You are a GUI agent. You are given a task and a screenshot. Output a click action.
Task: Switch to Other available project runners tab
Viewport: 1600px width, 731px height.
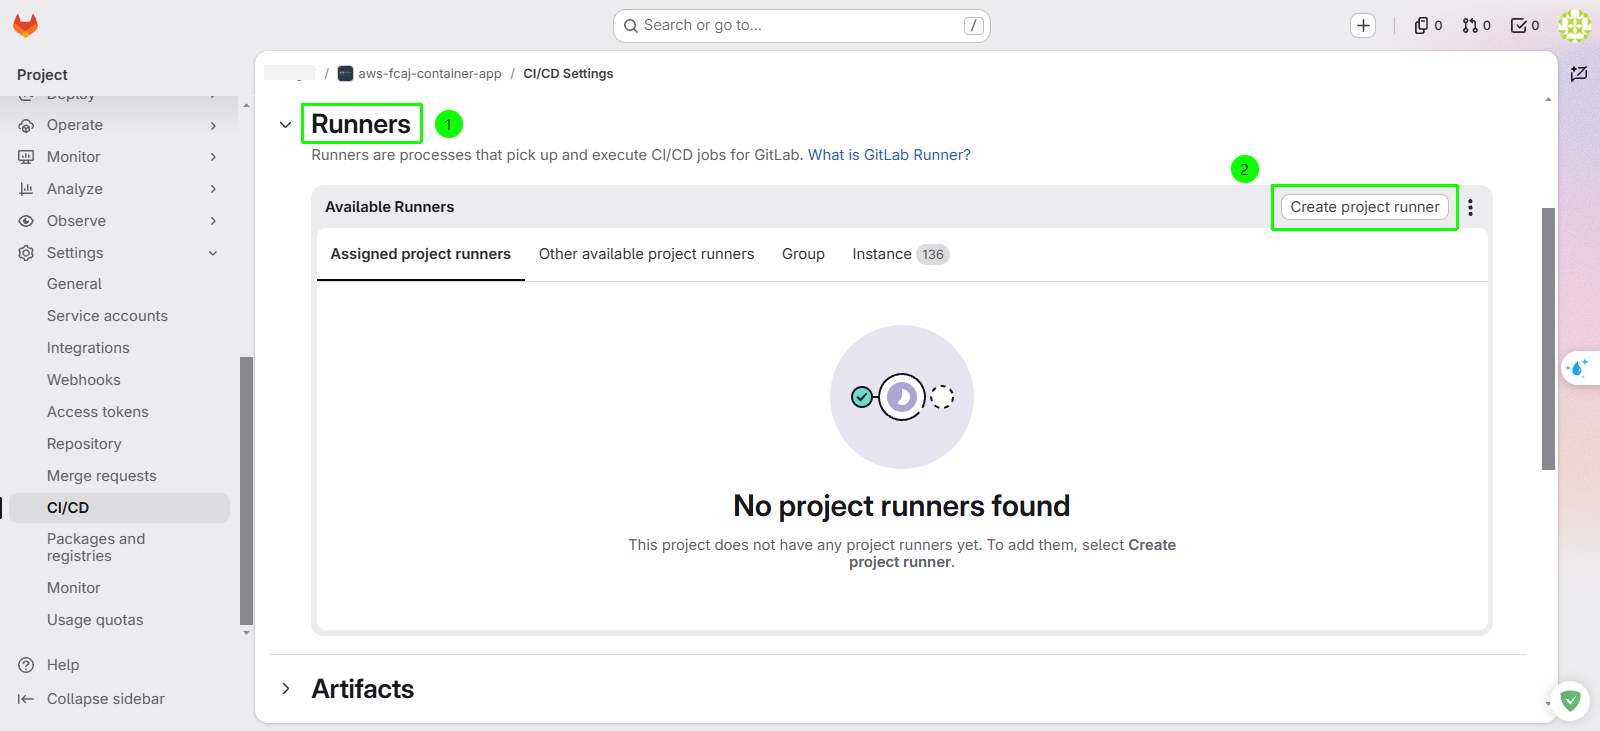pyautogui.click(x=646, y=254)
